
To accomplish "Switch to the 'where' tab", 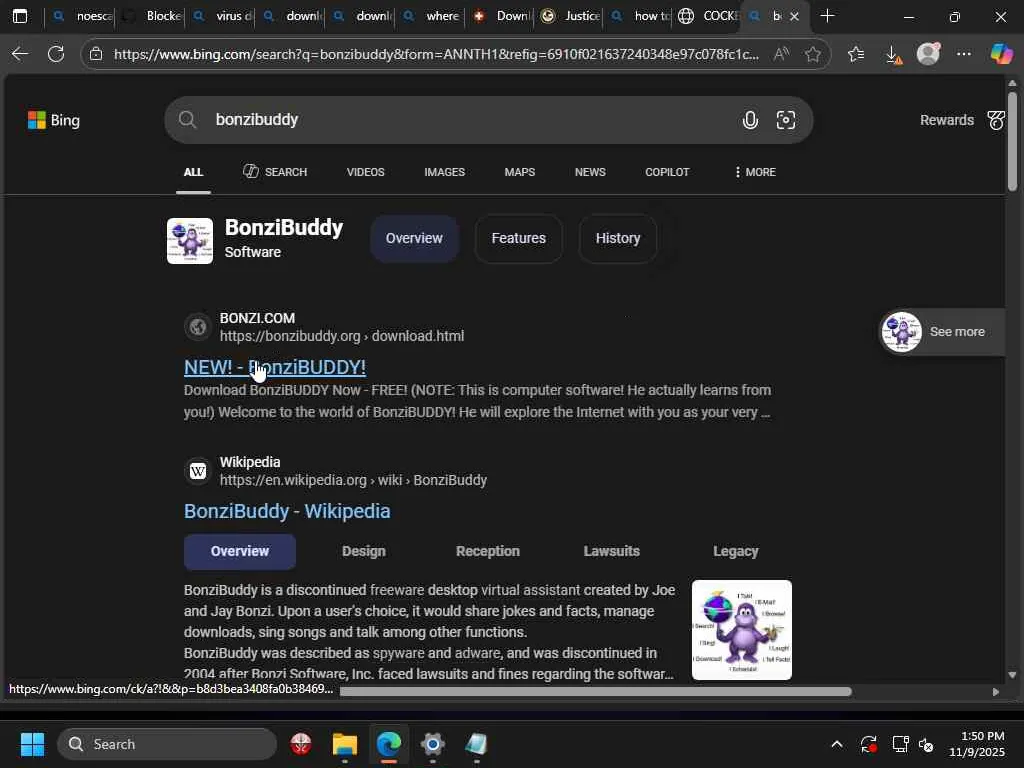I will tap(430, 16).
